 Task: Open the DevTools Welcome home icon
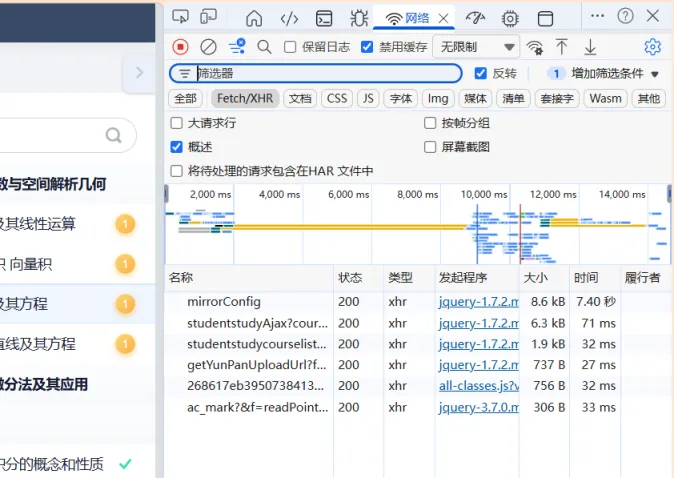(x=254, y=19)
